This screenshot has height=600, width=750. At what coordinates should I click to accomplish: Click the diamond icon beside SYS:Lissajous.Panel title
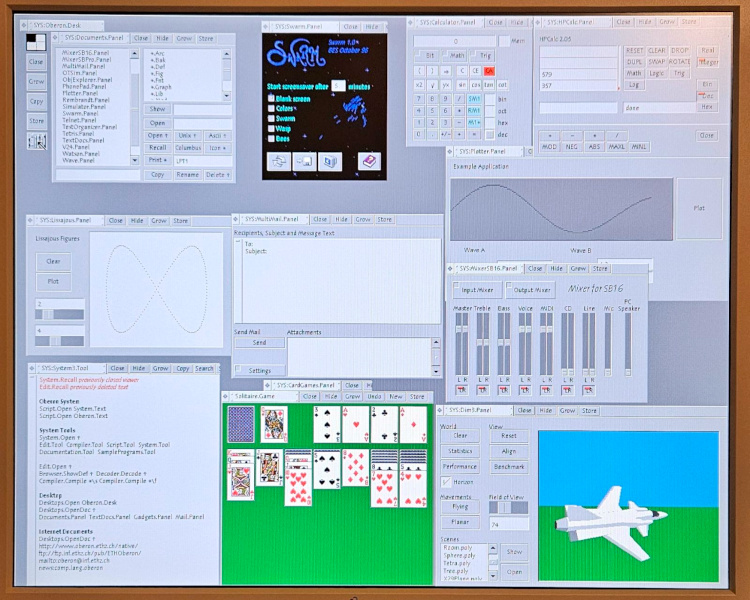[x=30, y=220]
